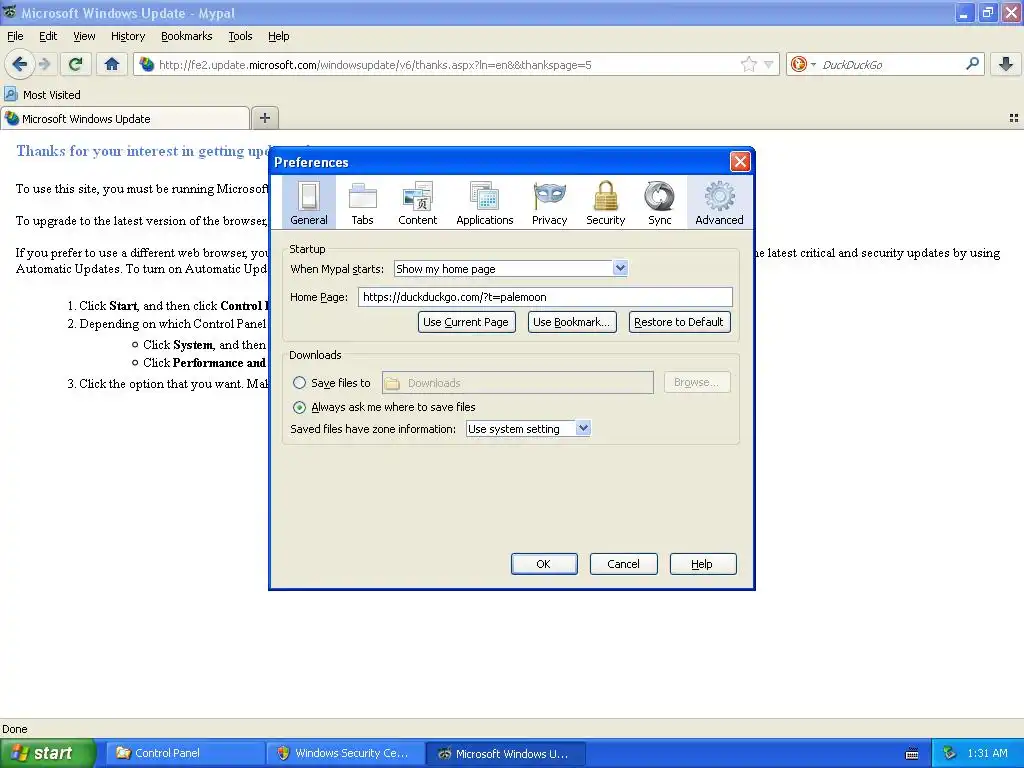The height and width of the screenshot is (768, 1024).
Task: Click the site identity icon in address bar
Action: pos(147,64)
